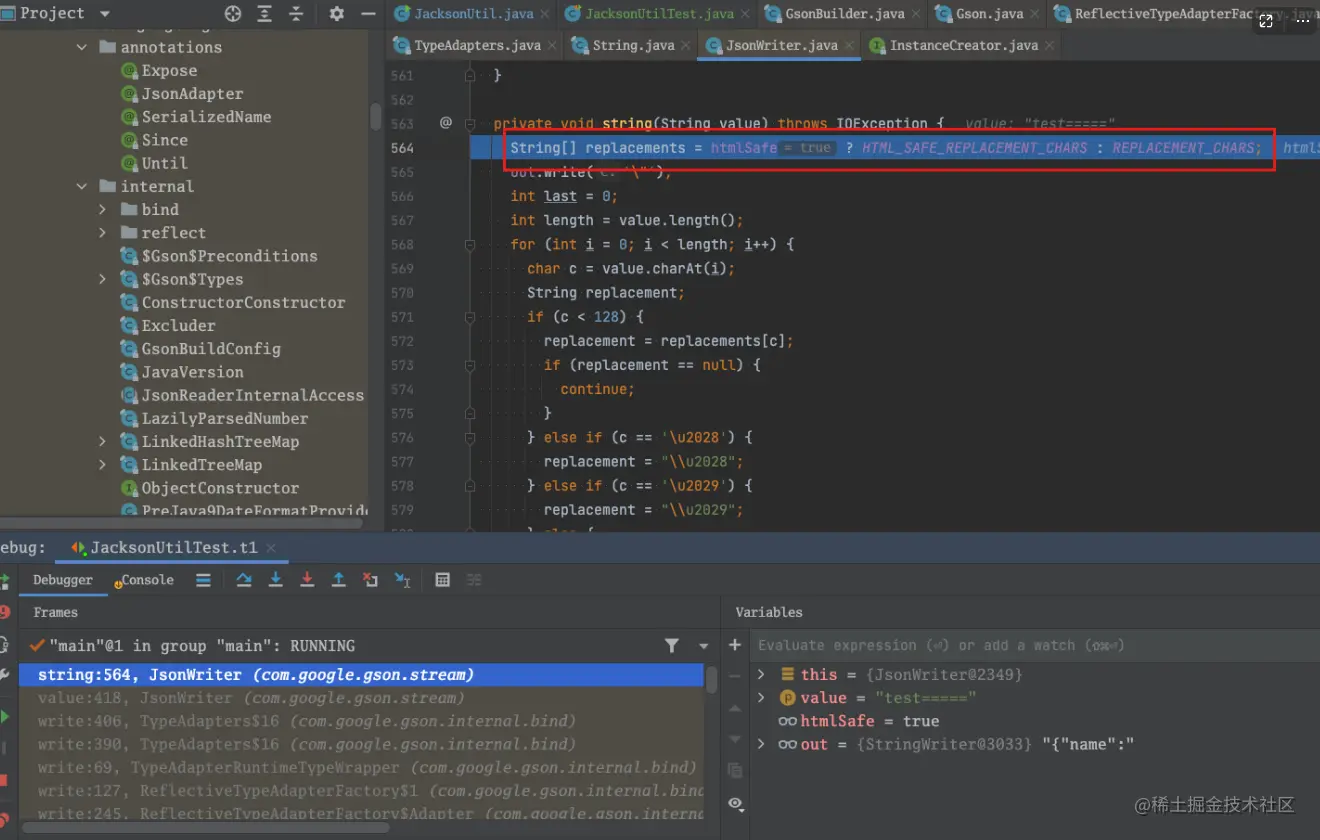The image size is (1320, 840).
Task: Click Step Into debugger icon
Action: [x=276, y=580]
